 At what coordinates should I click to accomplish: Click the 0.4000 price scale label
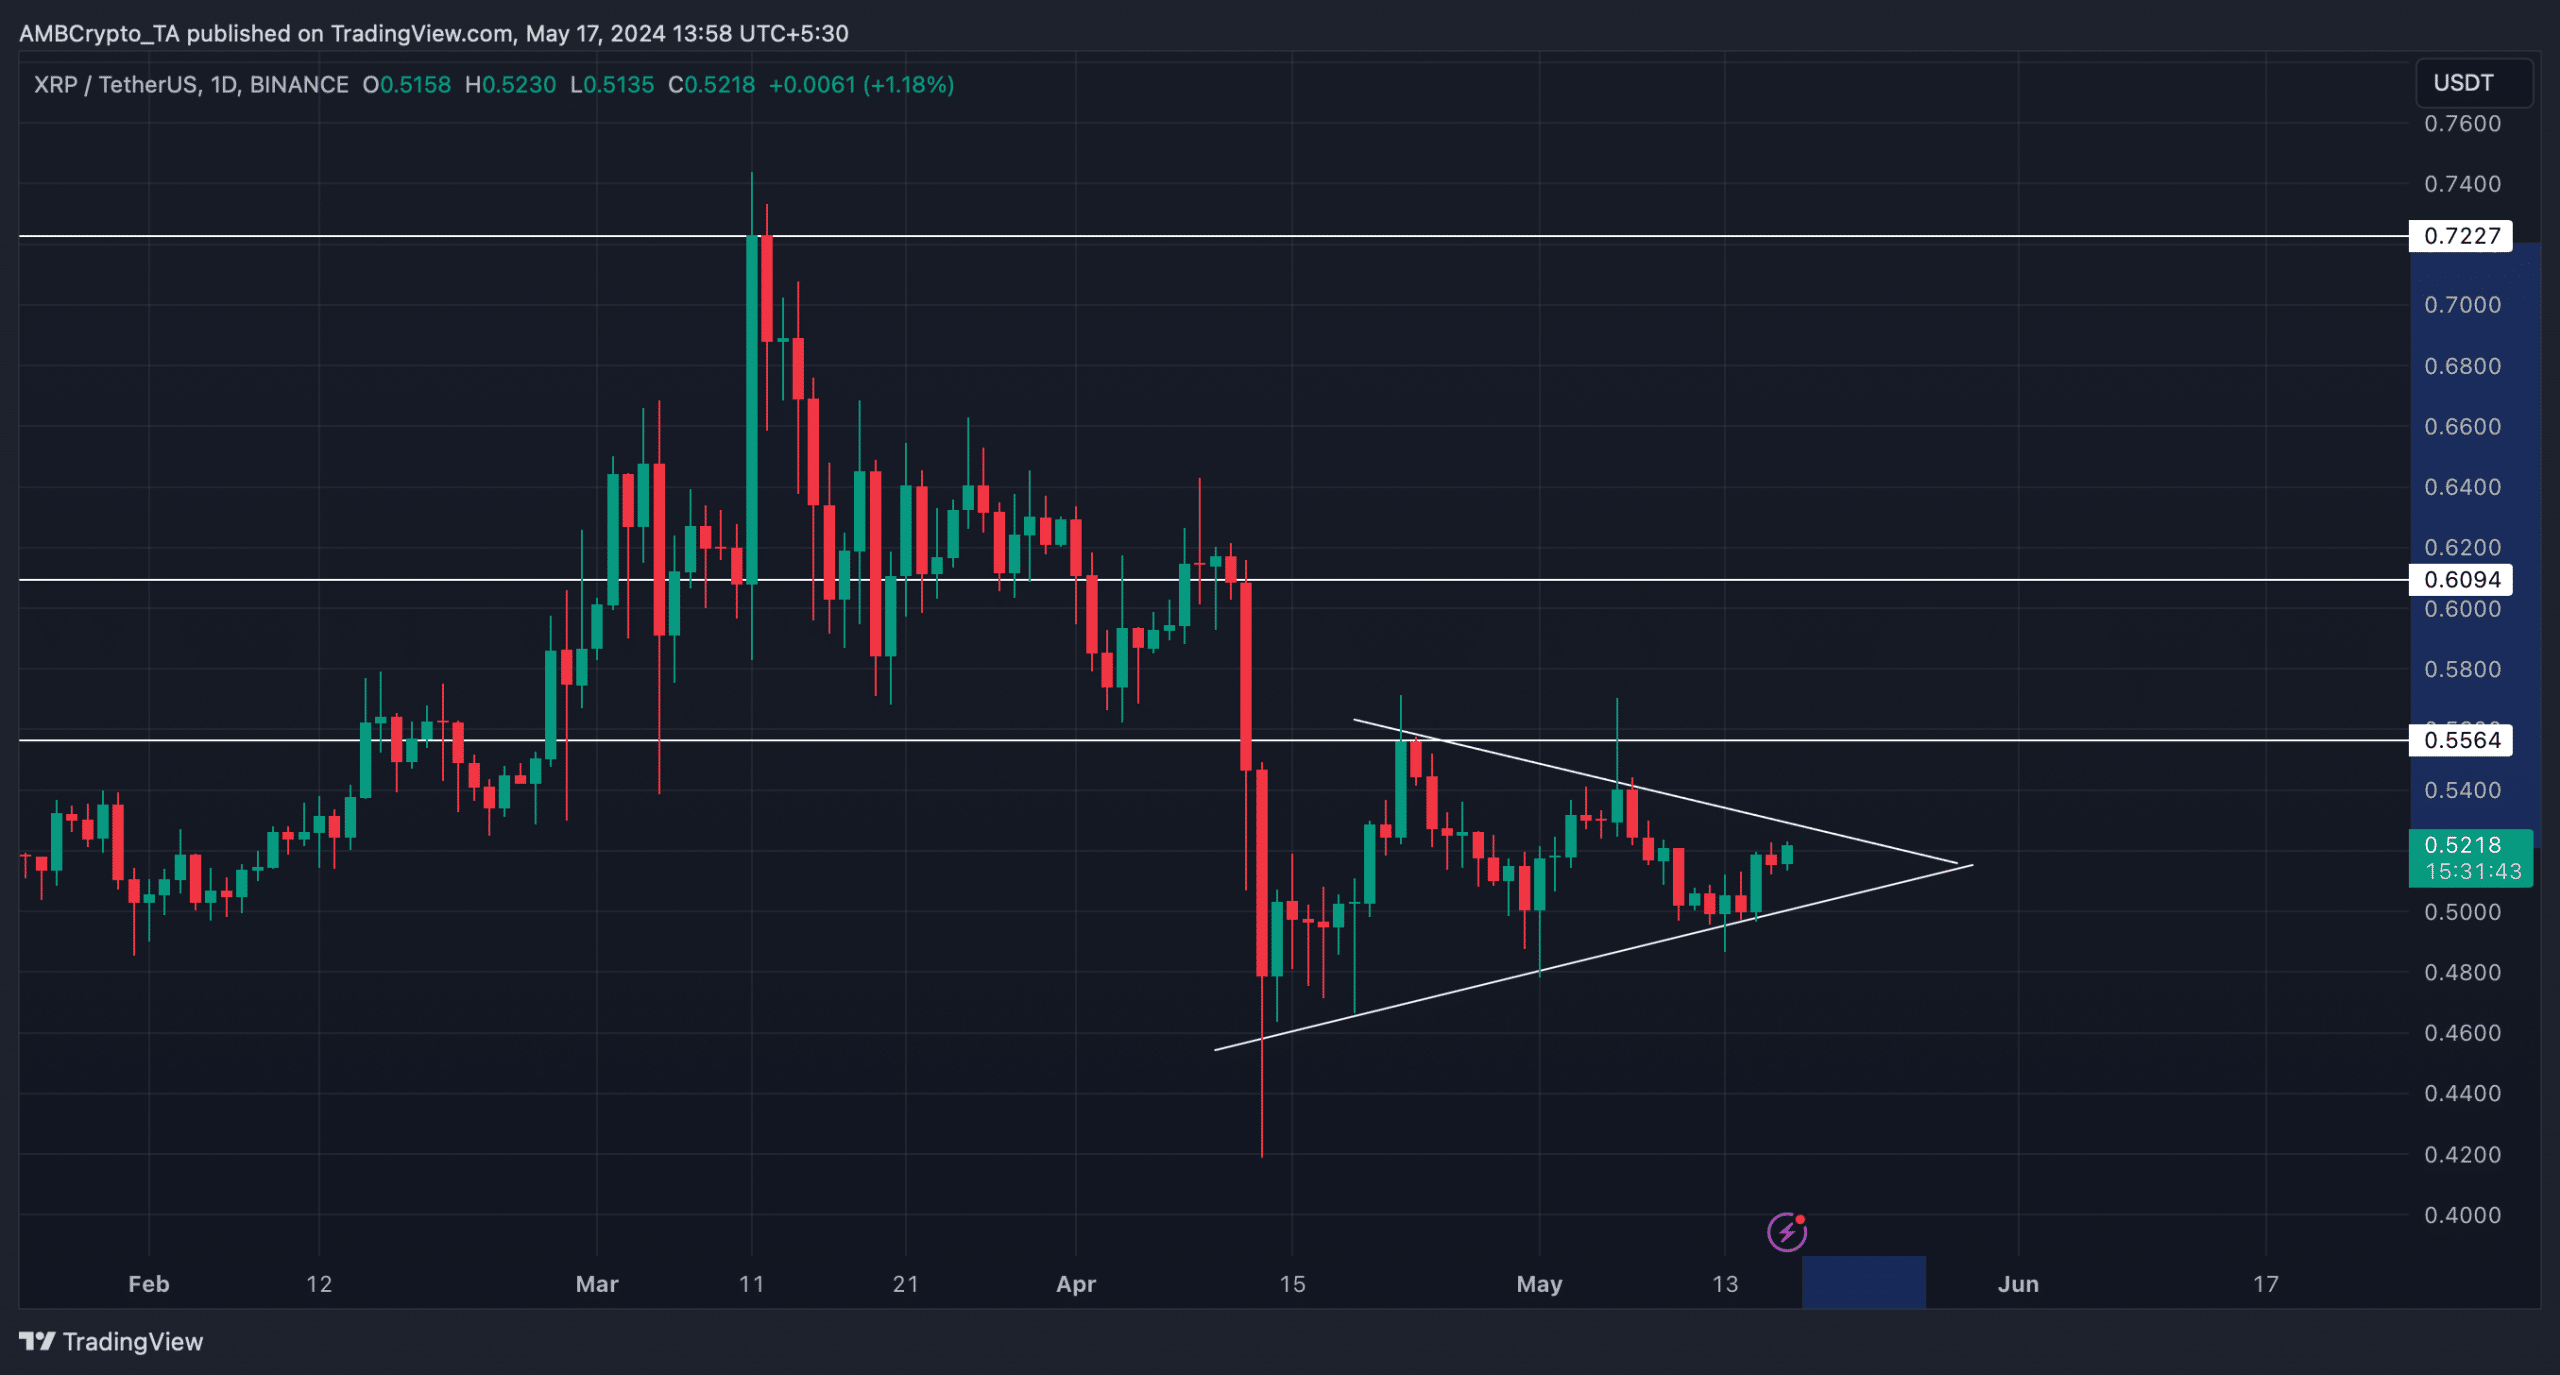[2462, 1215]
